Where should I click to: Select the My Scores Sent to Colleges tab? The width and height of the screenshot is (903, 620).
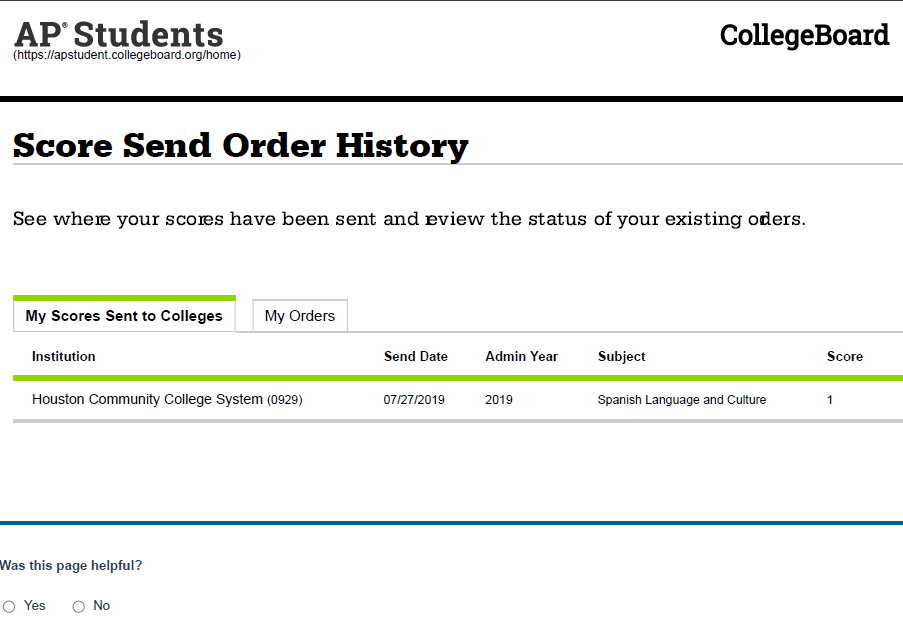(124, 315)
